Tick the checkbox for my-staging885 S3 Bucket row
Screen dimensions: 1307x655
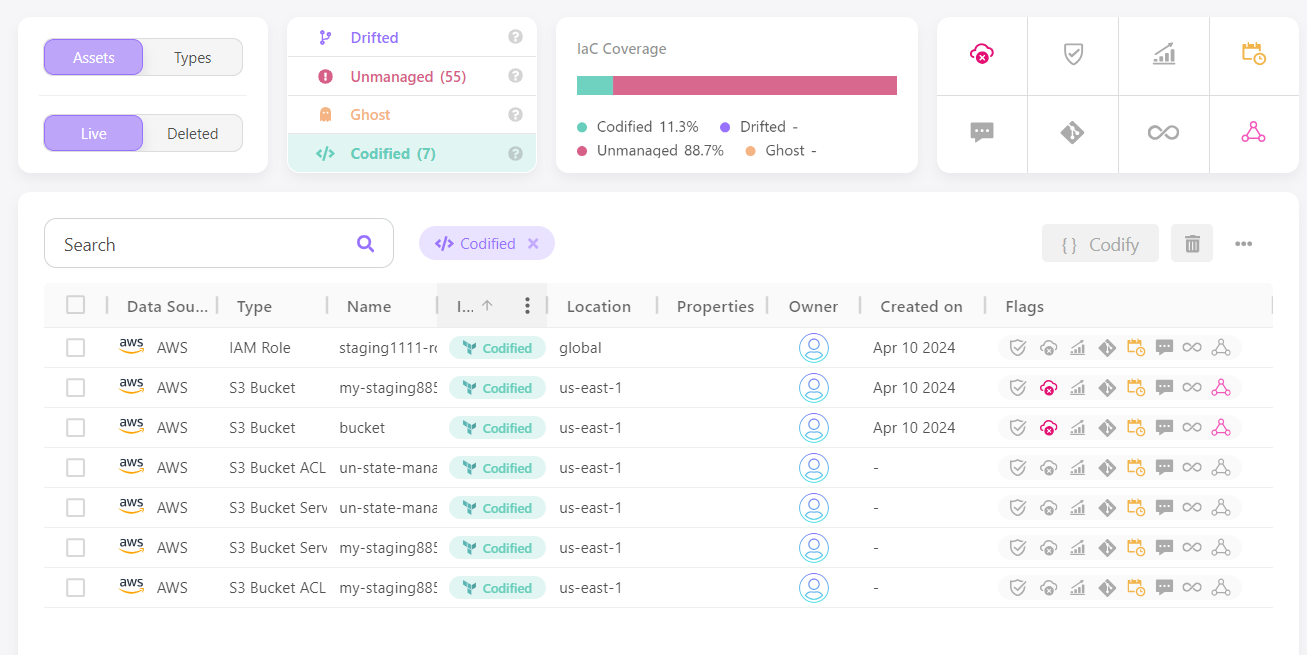(75, 388)
